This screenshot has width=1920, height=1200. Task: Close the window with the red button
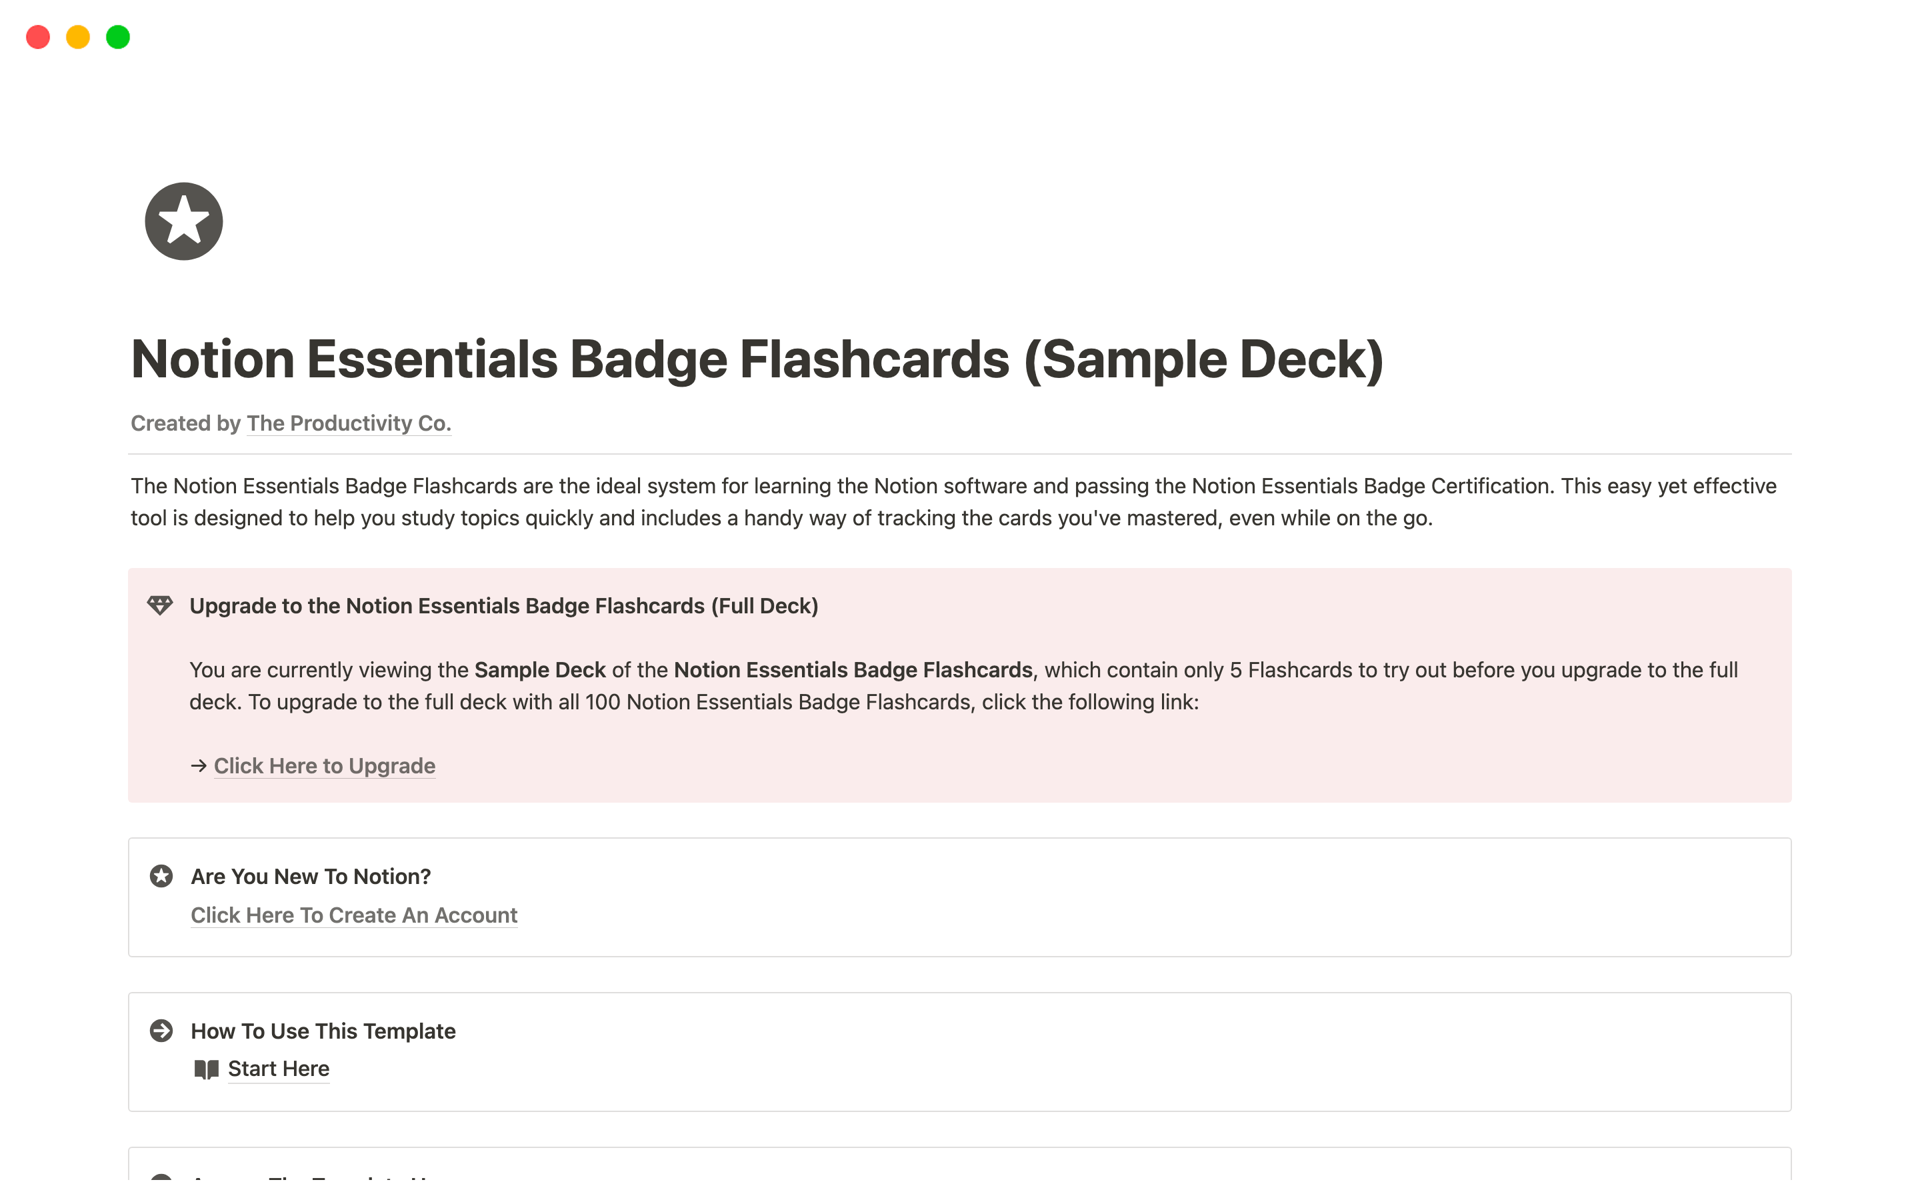[x=38, y=37]
